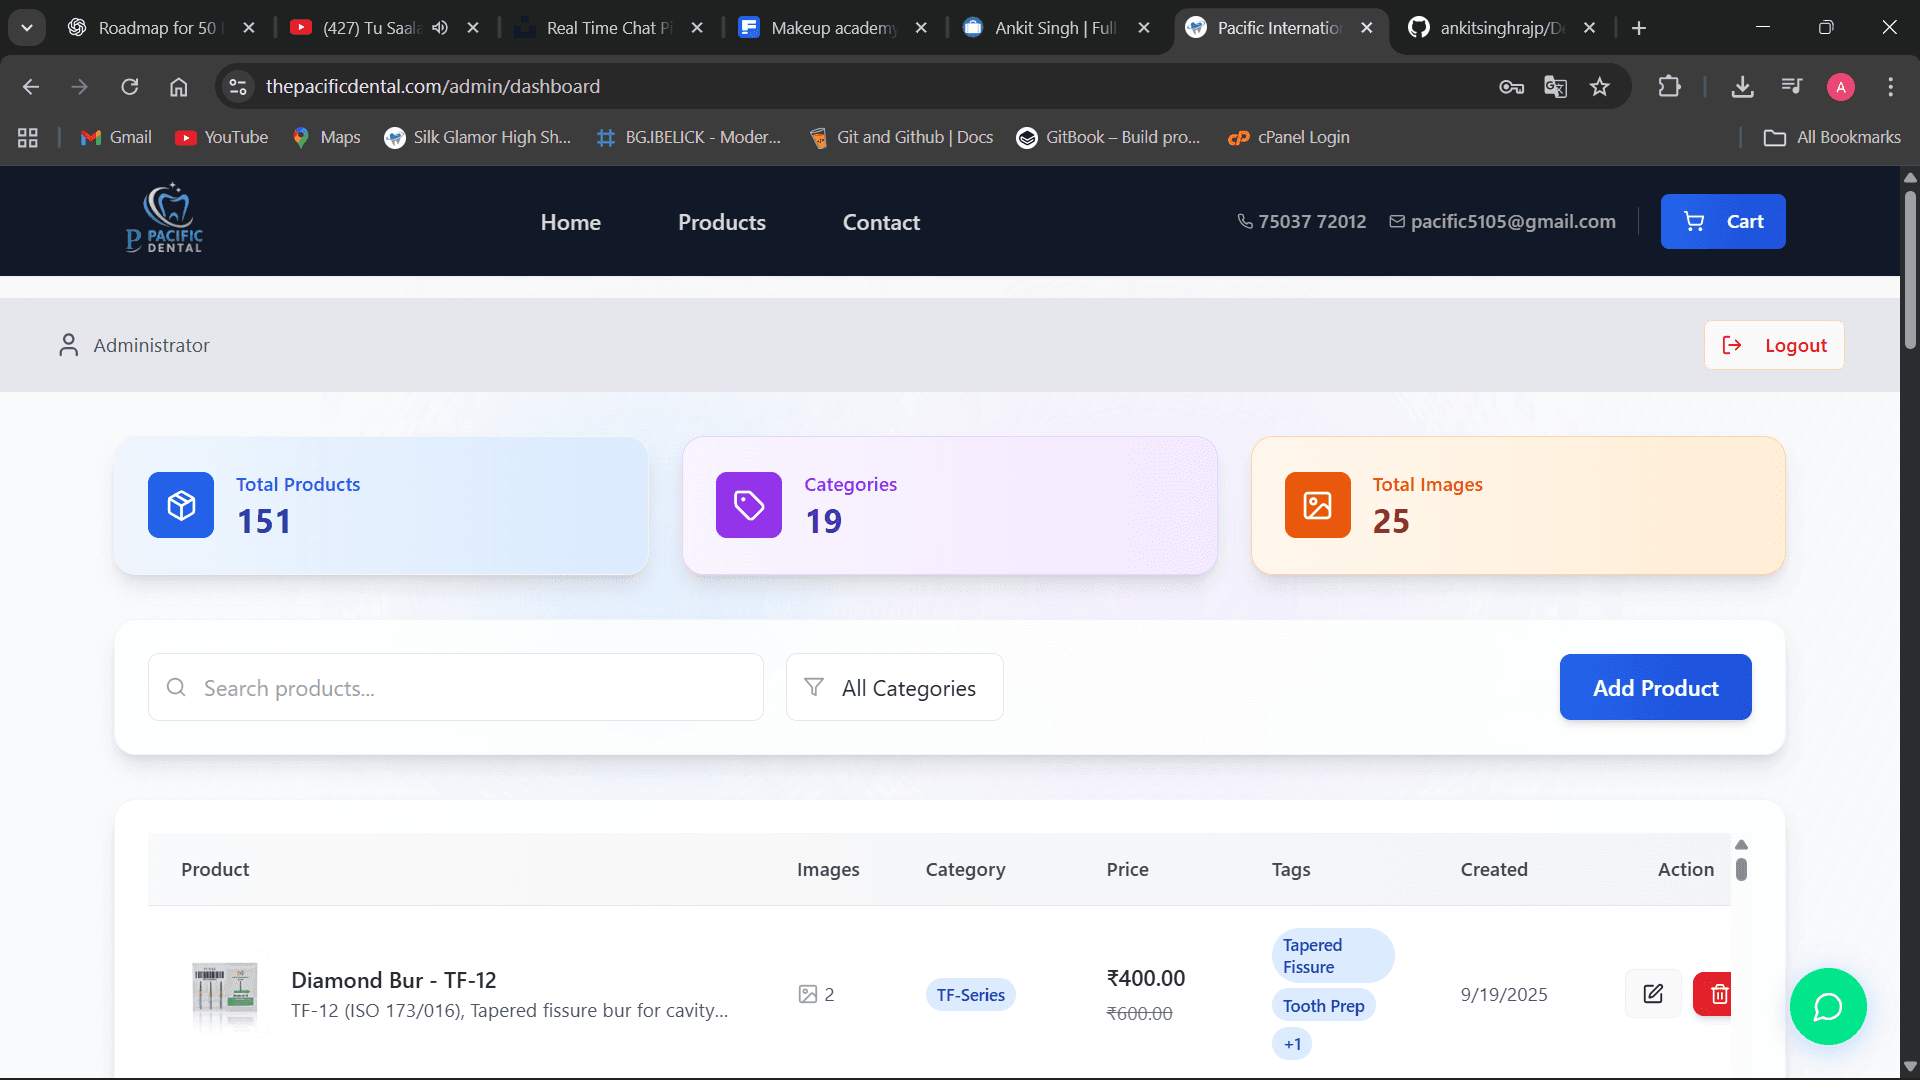Open the Cart button in header
This screenshot has width=1920, height=1080.
coord(1722,222)
